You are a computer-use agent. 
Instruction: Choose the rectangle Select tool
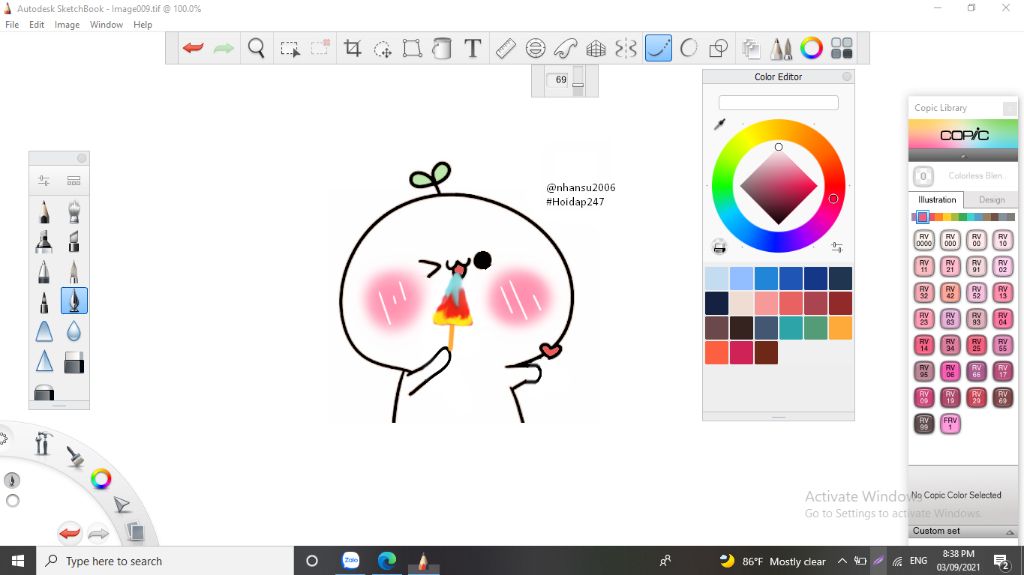290,48
